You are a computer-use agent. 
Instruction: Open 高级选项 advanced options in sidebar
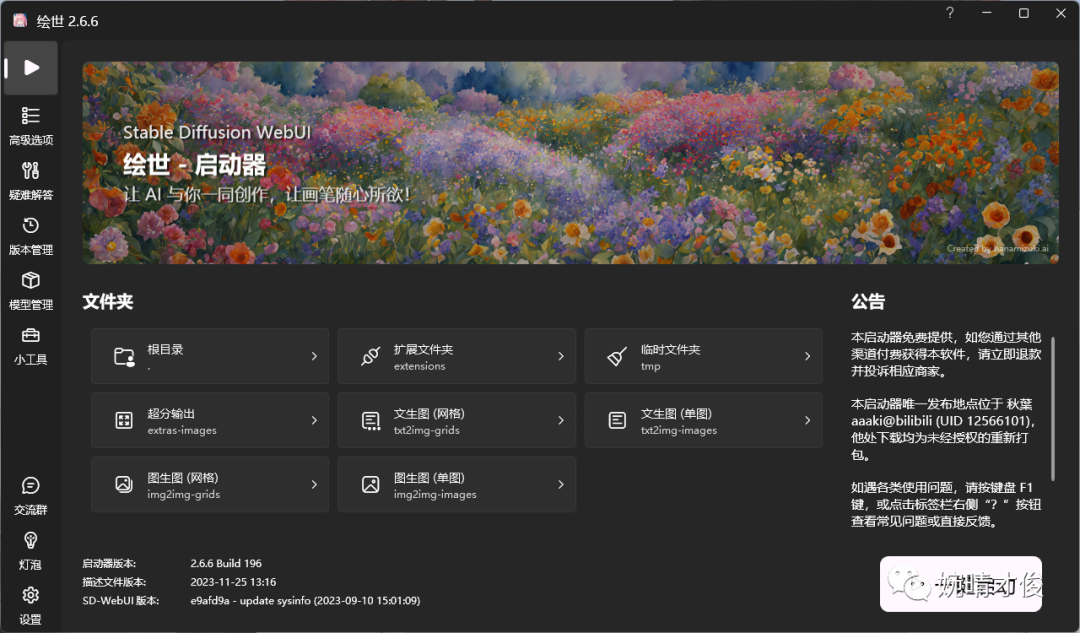pyautogui.click(x=31, y=126)
